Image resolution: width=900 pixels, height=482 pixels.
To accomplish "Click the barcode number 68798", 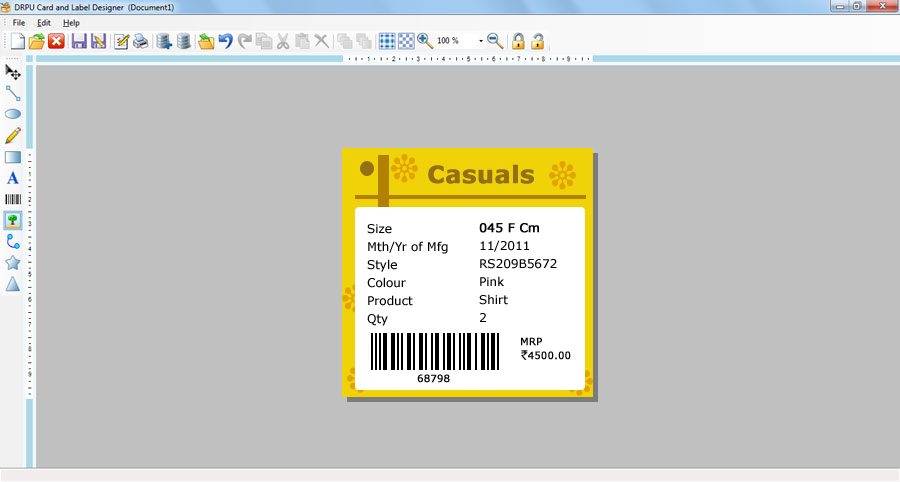I will coord(433,379).
